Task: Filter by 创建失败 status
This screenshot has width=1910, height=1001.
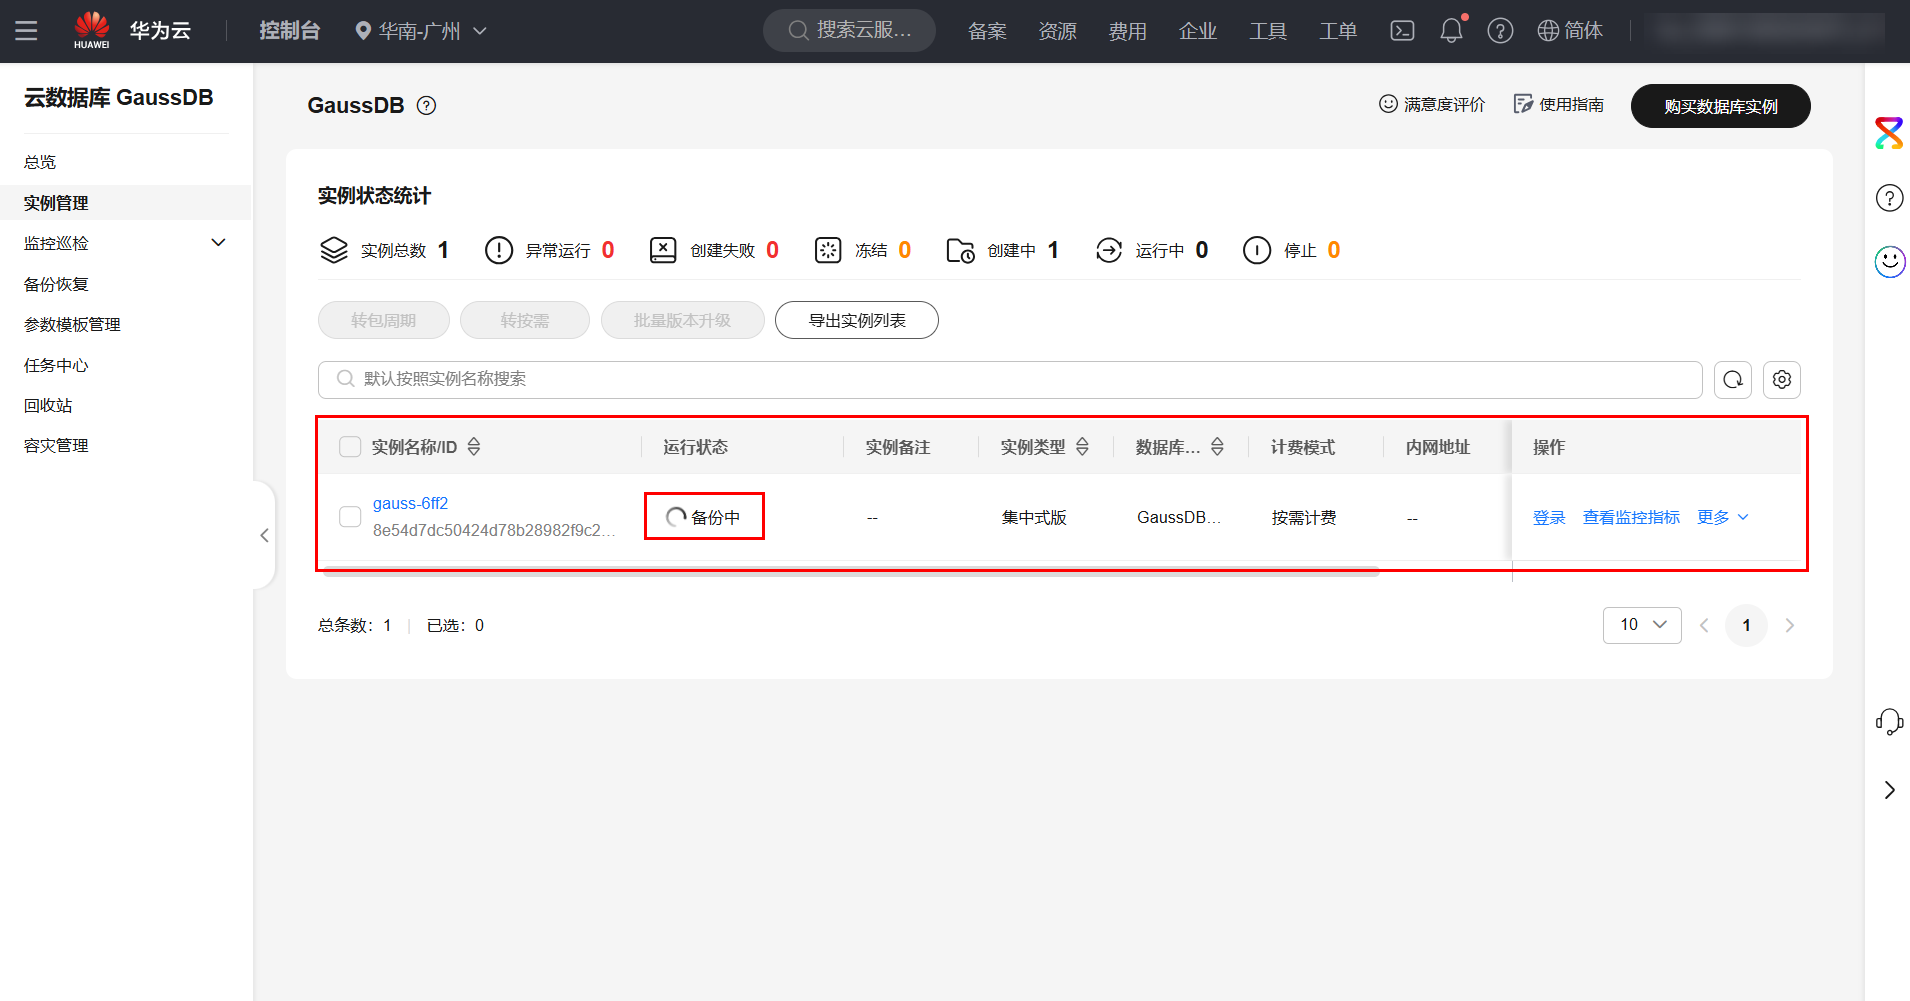Action: click(x=714, y=250)
